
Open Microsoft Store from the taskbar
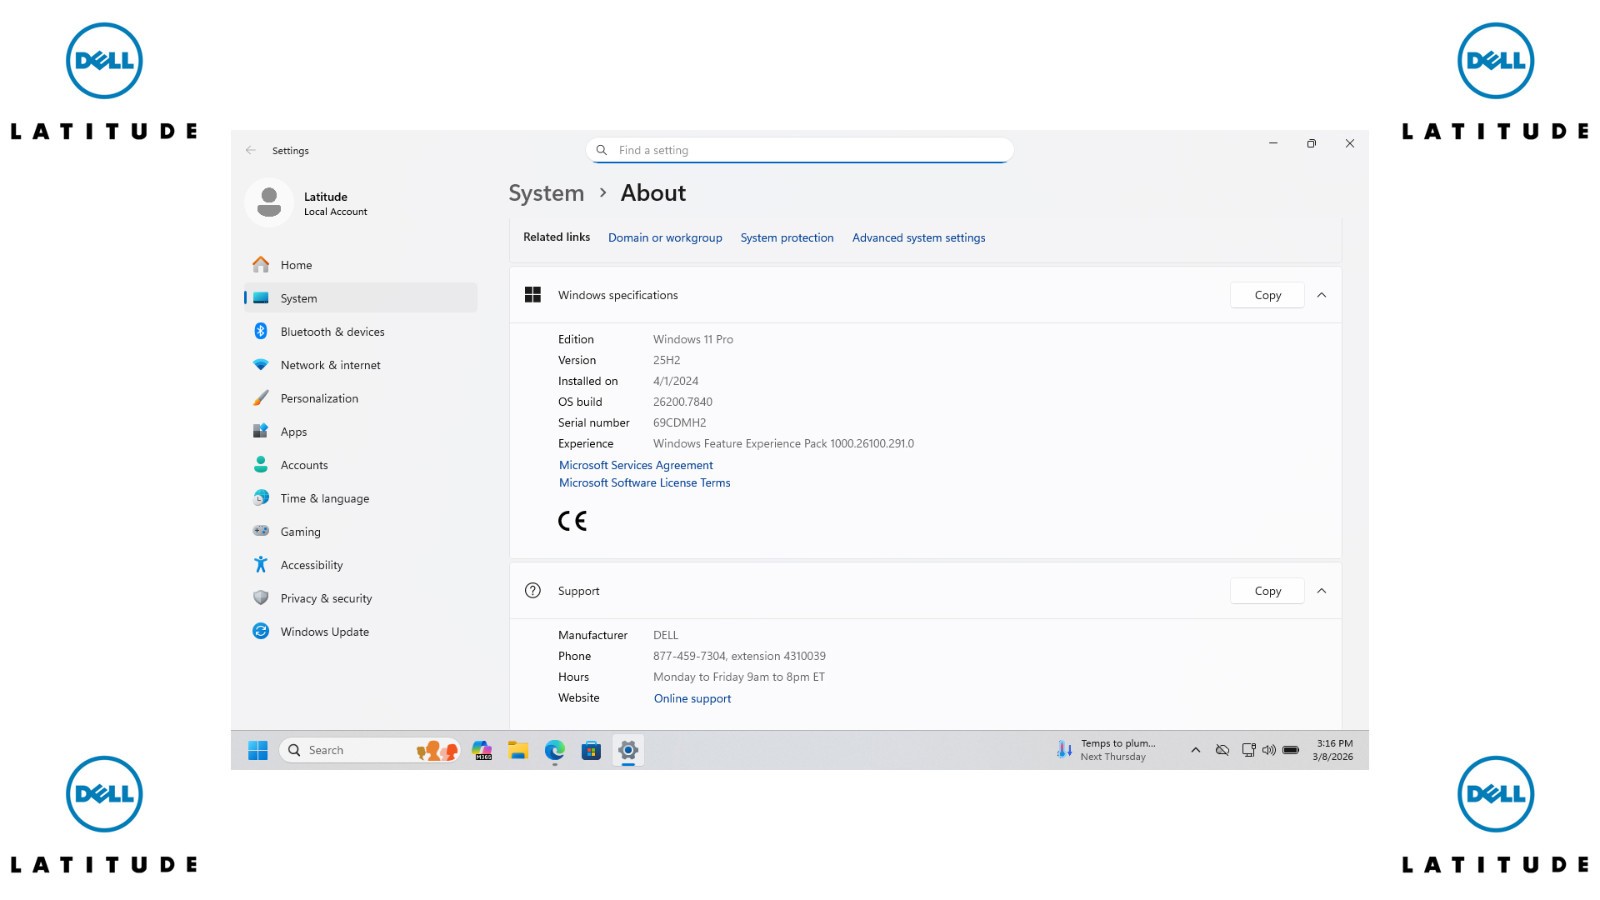pos(591,750)
